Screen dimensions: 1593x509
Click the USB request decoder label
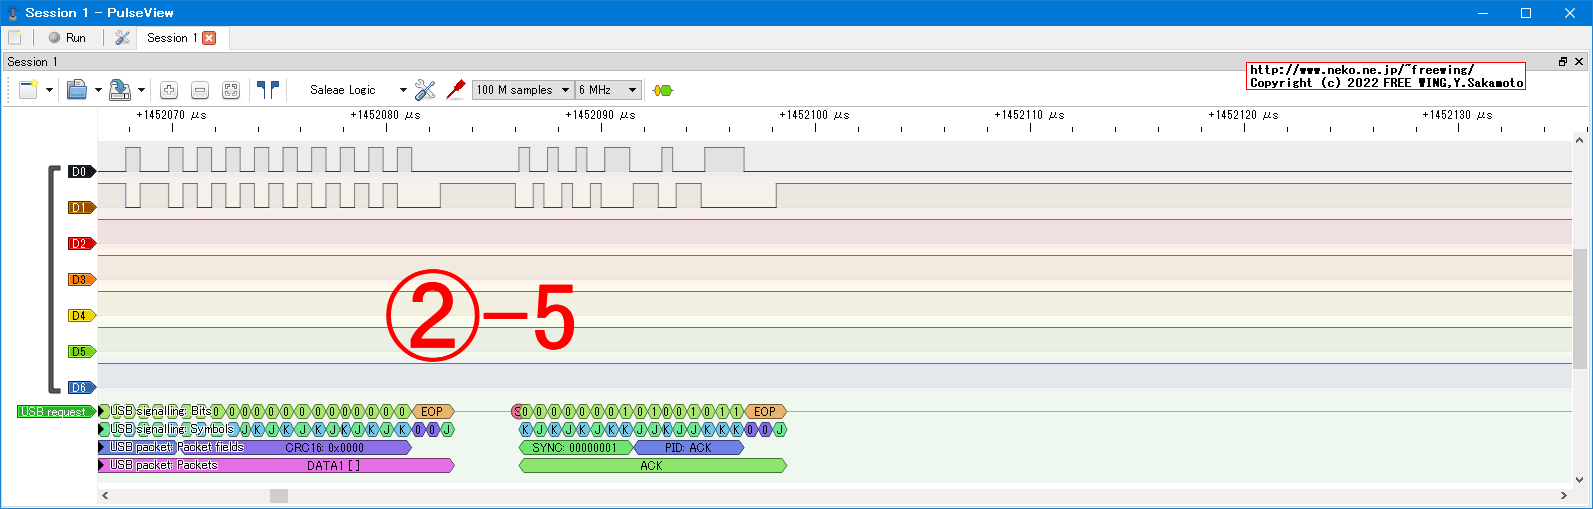(54, 412)
